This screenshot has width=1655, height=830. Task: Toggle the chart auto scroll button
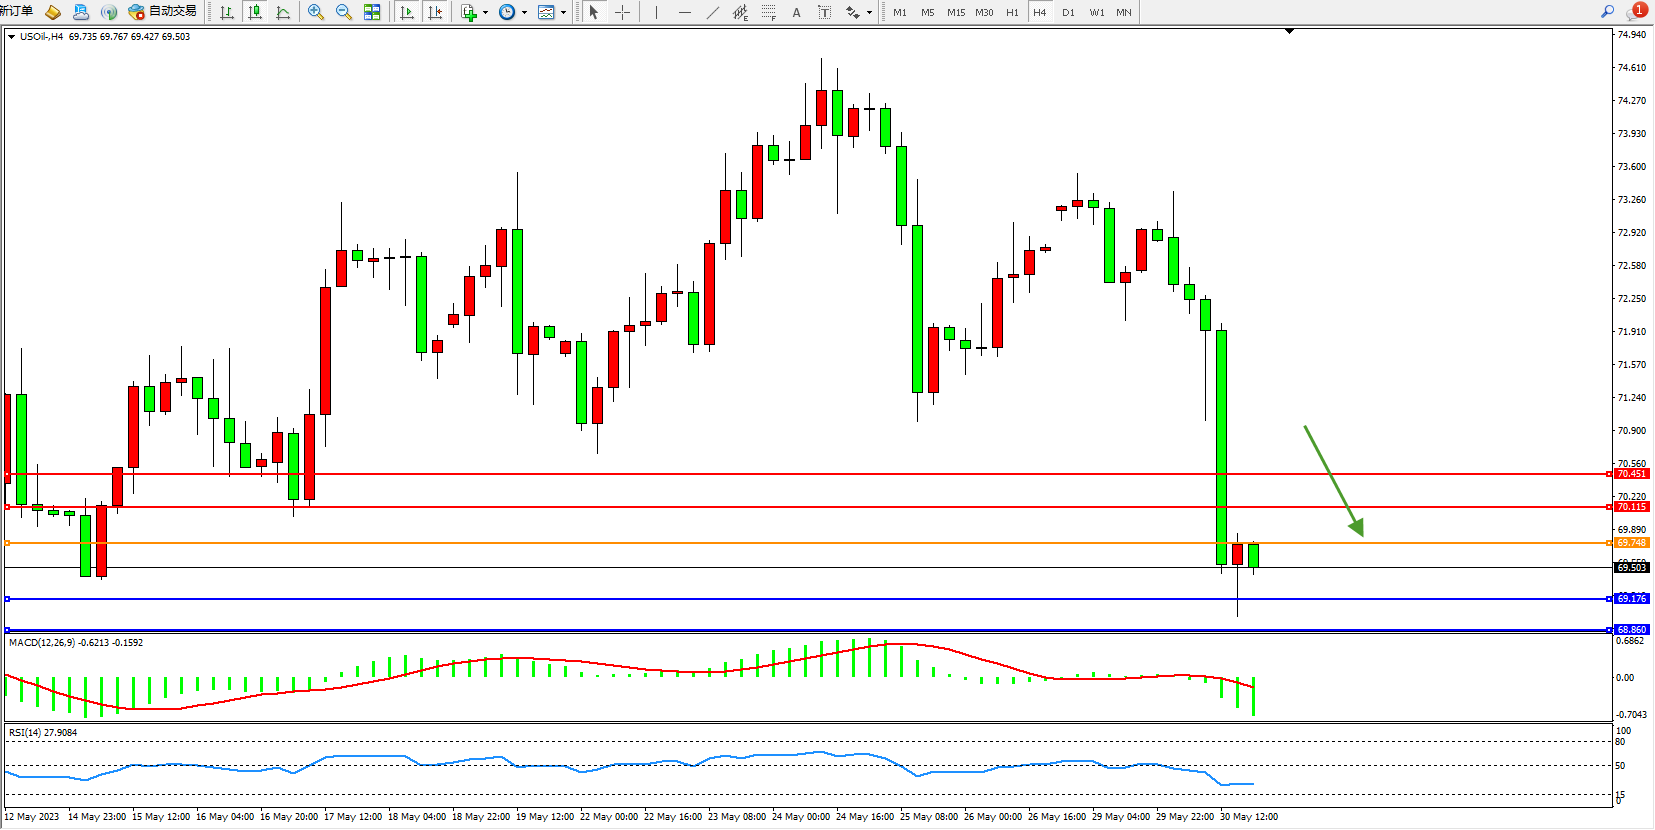click(x=407, y=12)
